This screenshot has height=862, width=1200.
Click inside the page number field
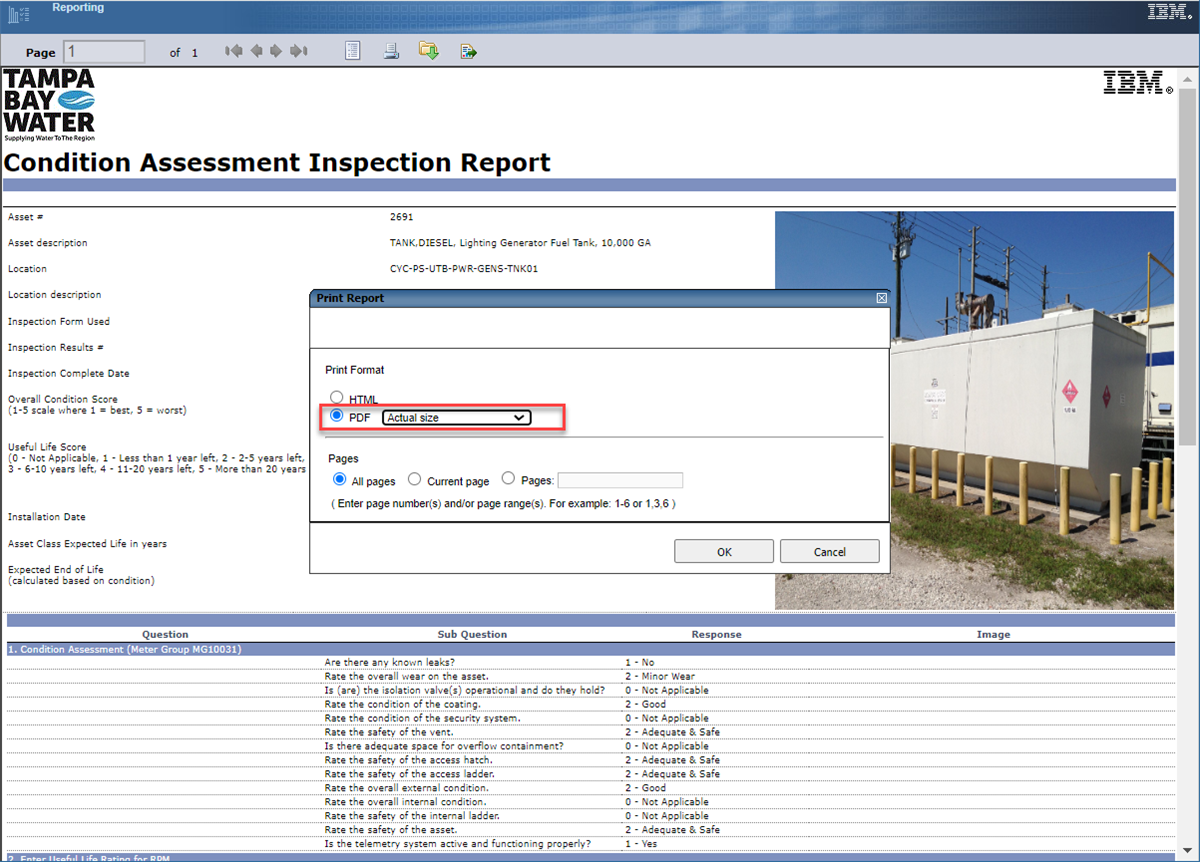click(103, 51)
